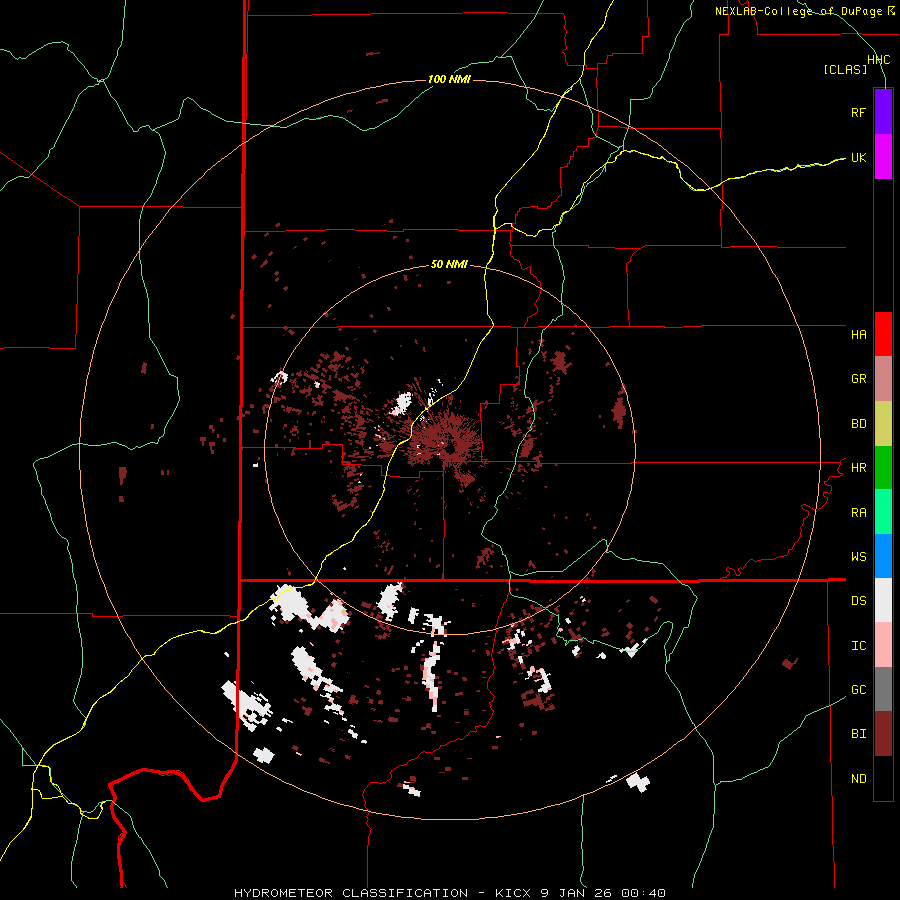Image resolution: width=900 pixels, height=900 pixels.
Task: Click the RA bright green legend swatch
Action: point(883,512)
